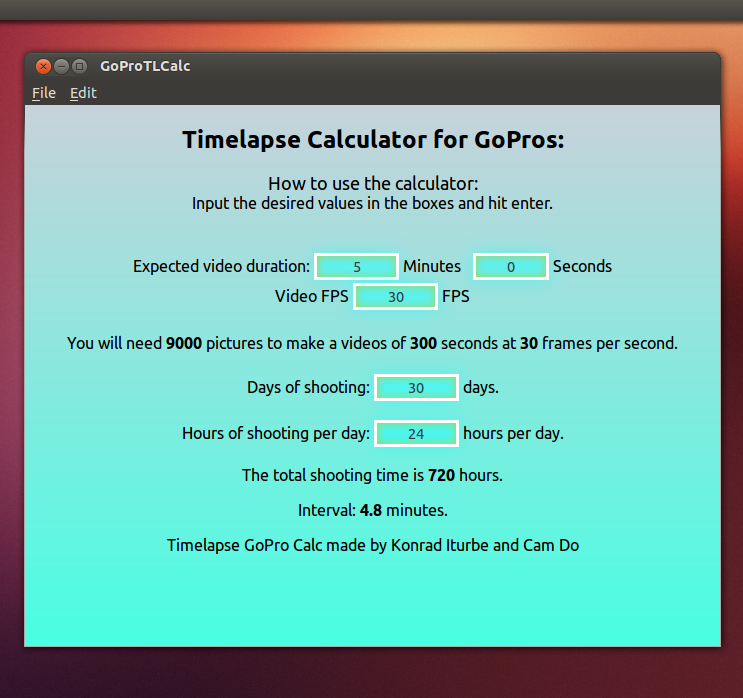Click the 'How to use the calculator' text

(373, 184)
